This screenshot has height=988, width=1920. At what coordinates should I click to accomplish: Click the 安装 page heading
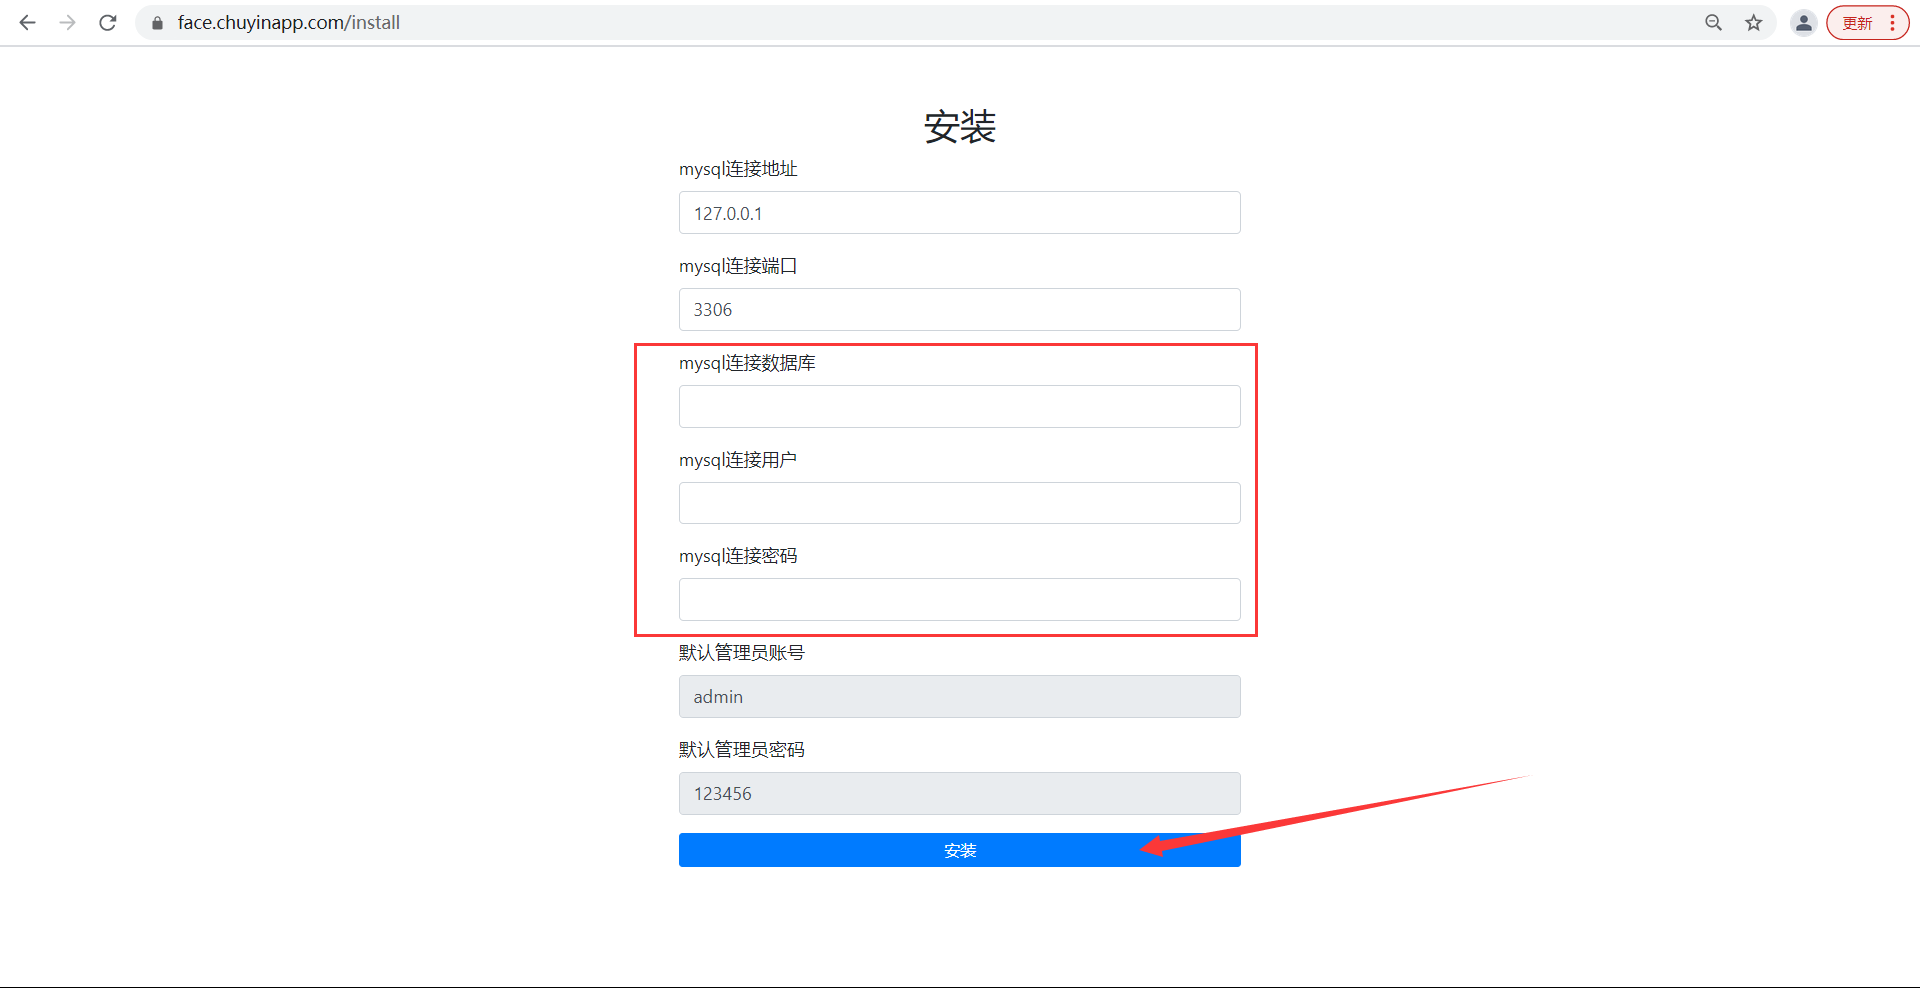point(960,127)
